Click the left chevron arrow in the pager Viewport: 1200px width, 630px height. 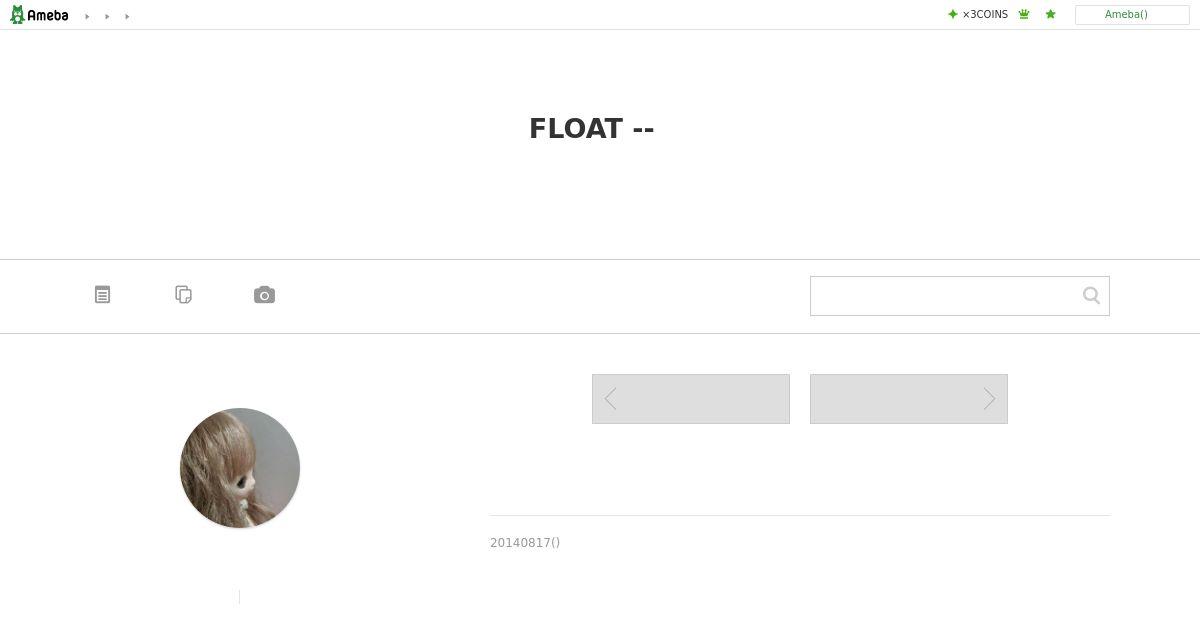610,399
